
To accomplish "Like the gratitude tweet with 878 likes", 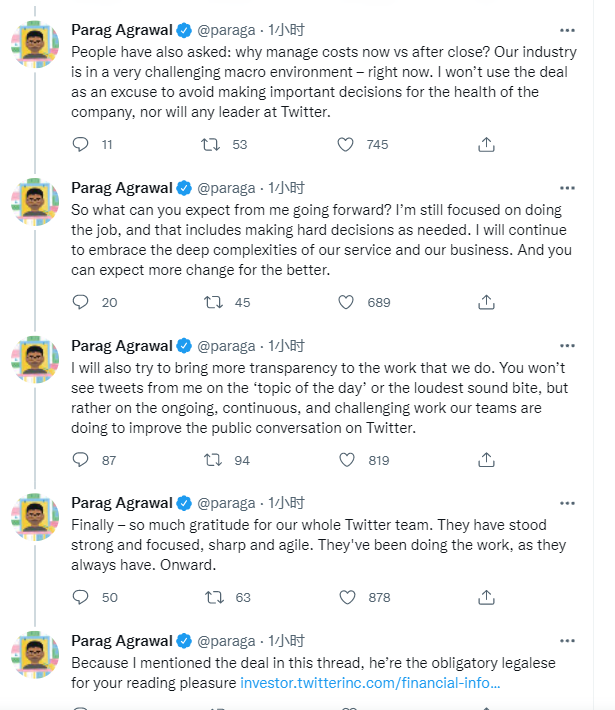I will click(x=346, y=597).
